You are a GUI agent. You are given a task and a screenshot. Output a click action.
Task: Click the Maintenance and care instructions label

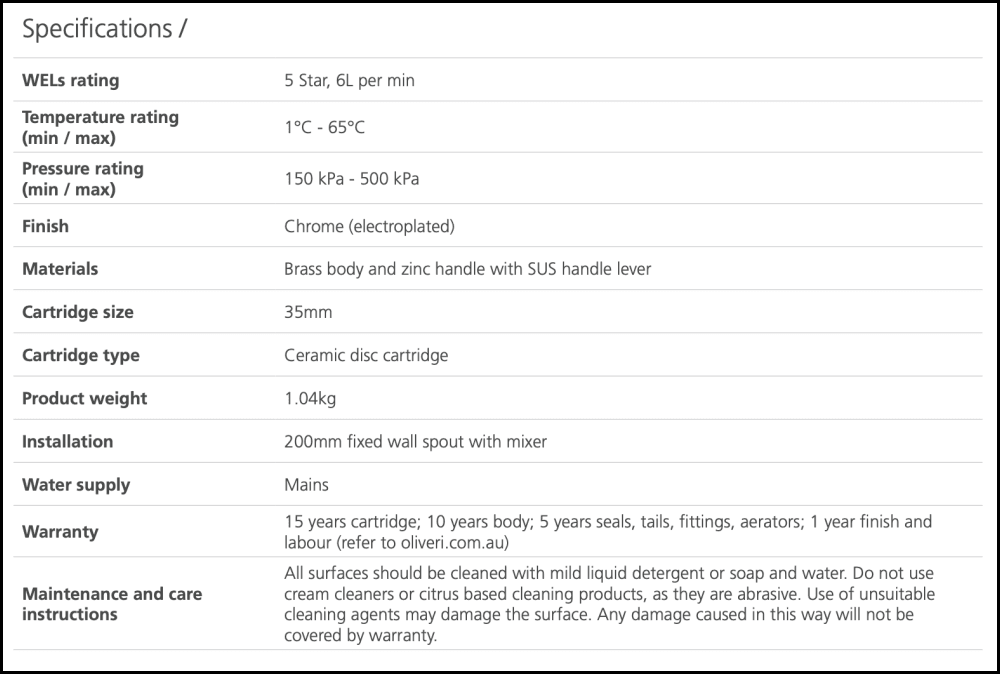pos(112,604)
